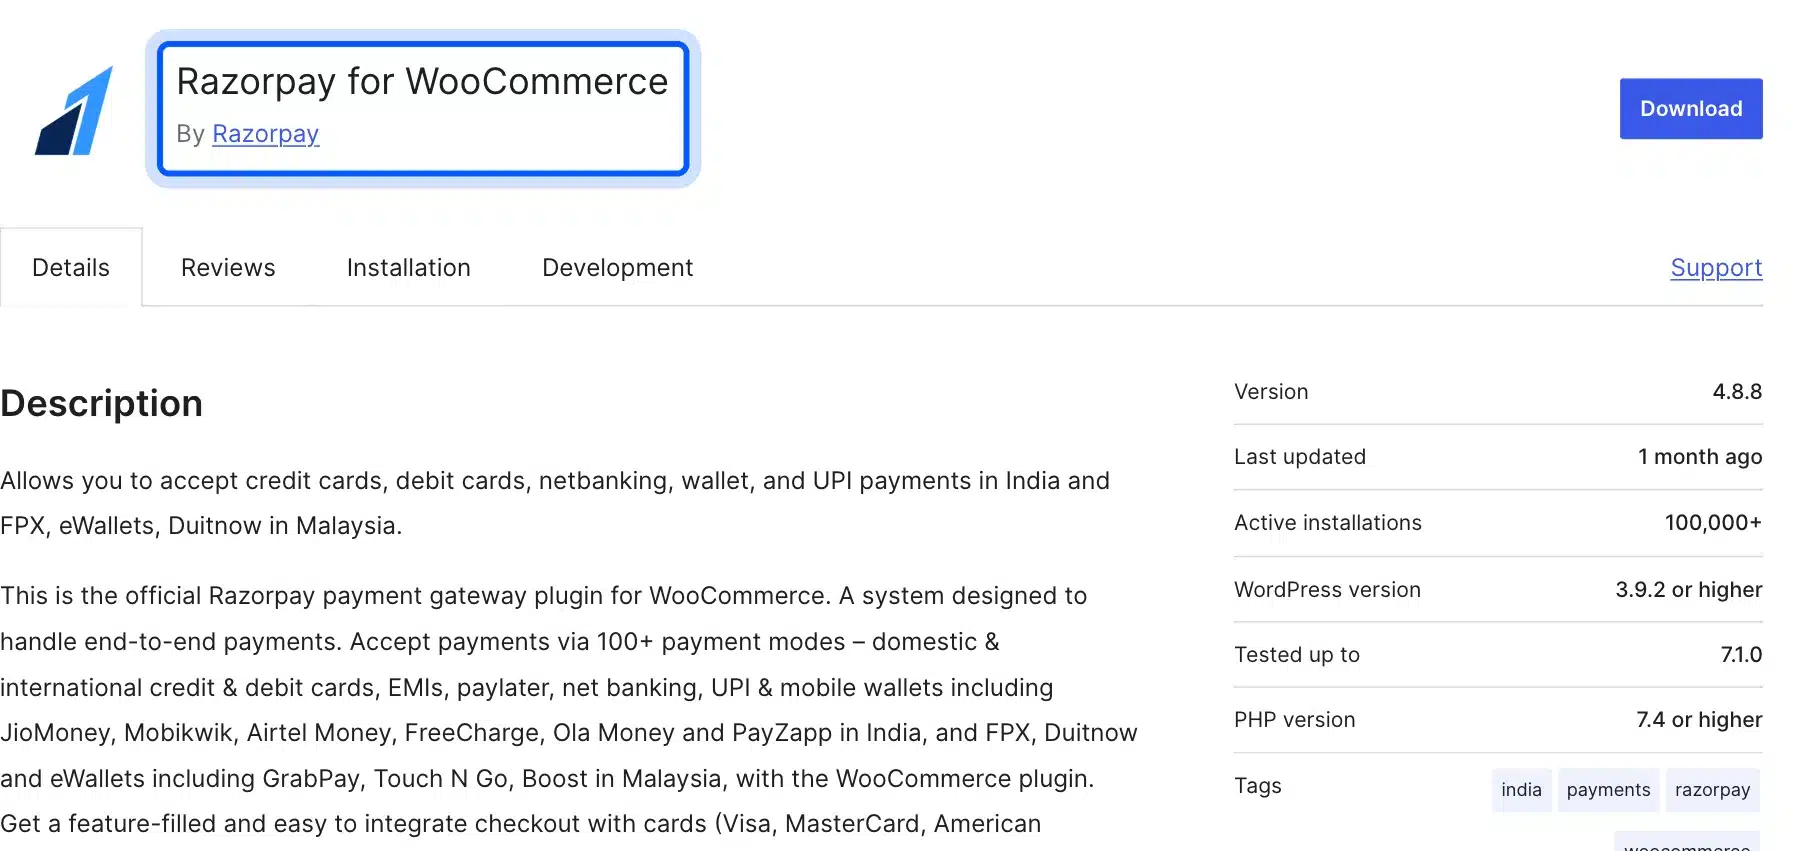
Task: Click the Tags label
Action: click(1257, 786)
